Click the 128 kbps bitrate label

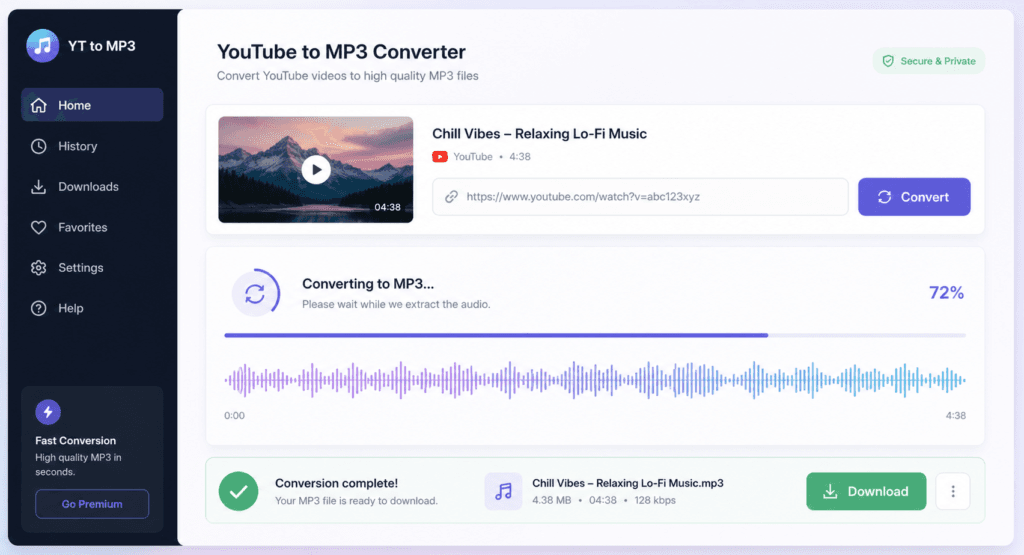655,500
